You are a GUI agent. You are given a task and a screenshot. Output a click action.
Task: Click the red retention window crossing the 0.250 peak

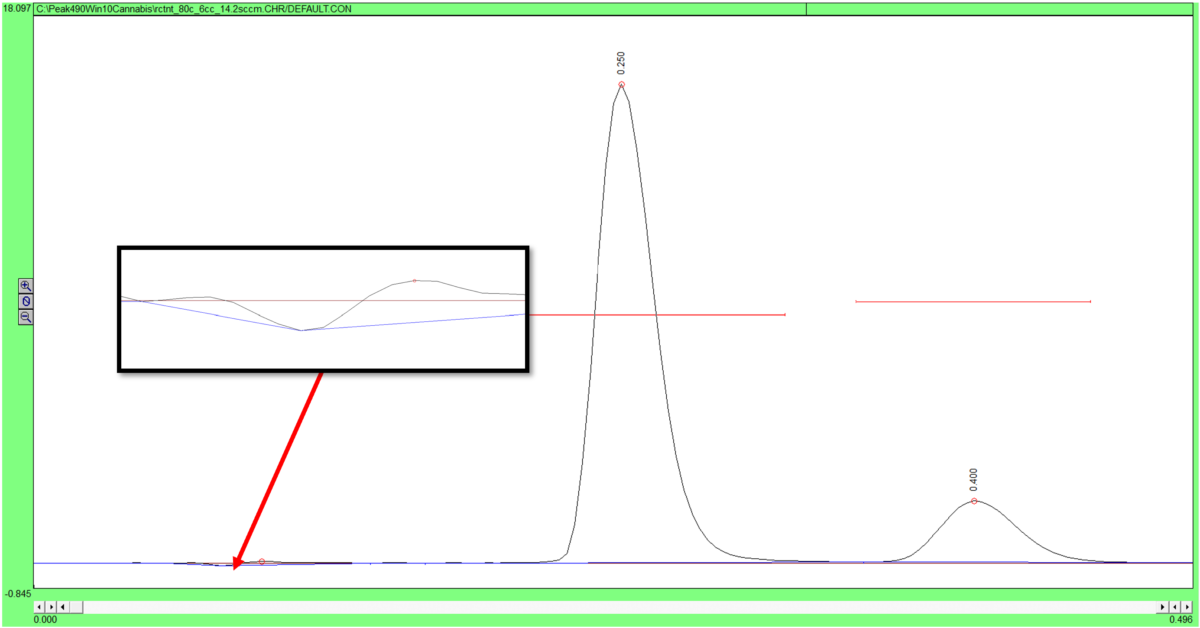click(656, 315)
